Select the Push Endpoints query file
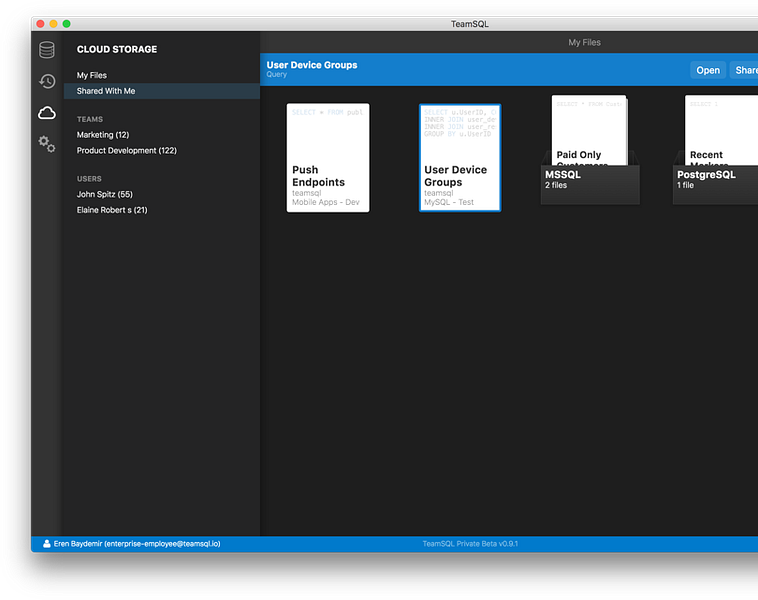The height and width of the screenshot is (600, 758). 328,158
